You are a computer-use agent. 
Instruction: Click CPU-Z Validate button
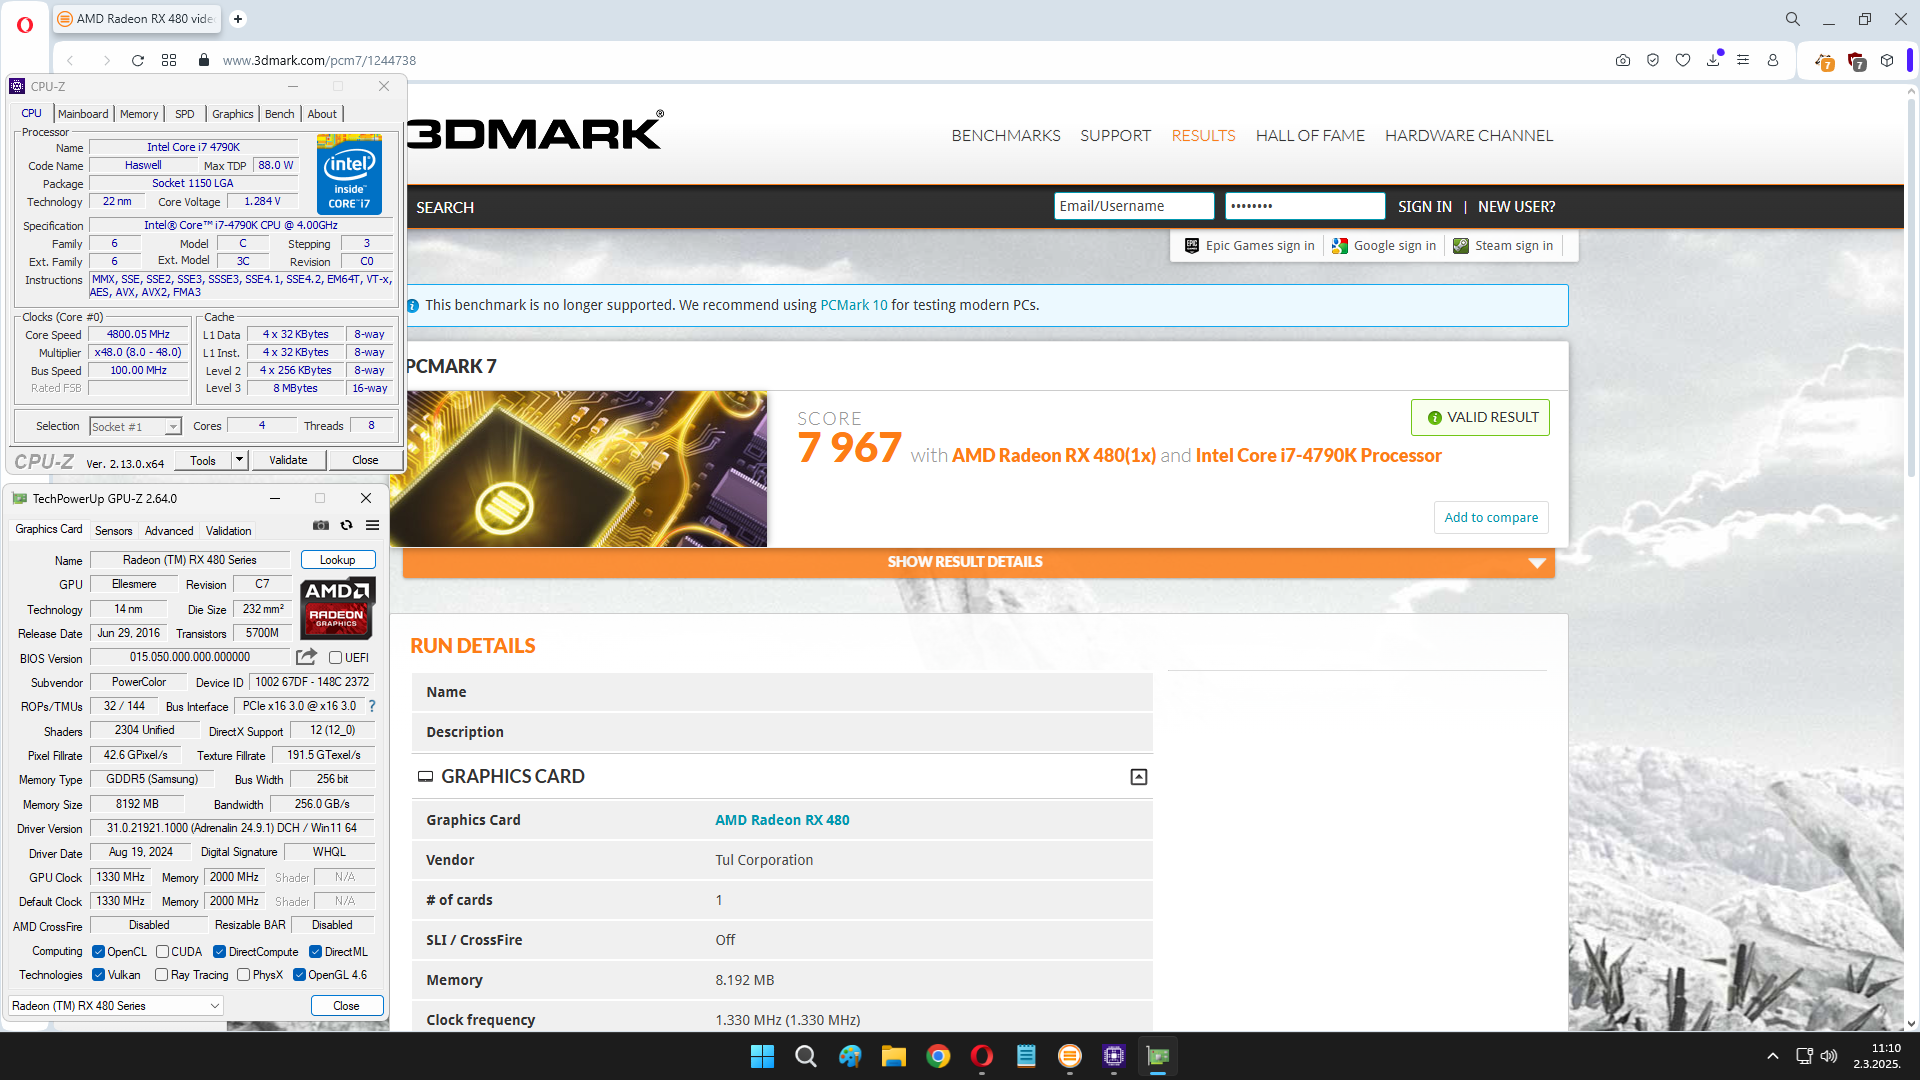point(288,460)
